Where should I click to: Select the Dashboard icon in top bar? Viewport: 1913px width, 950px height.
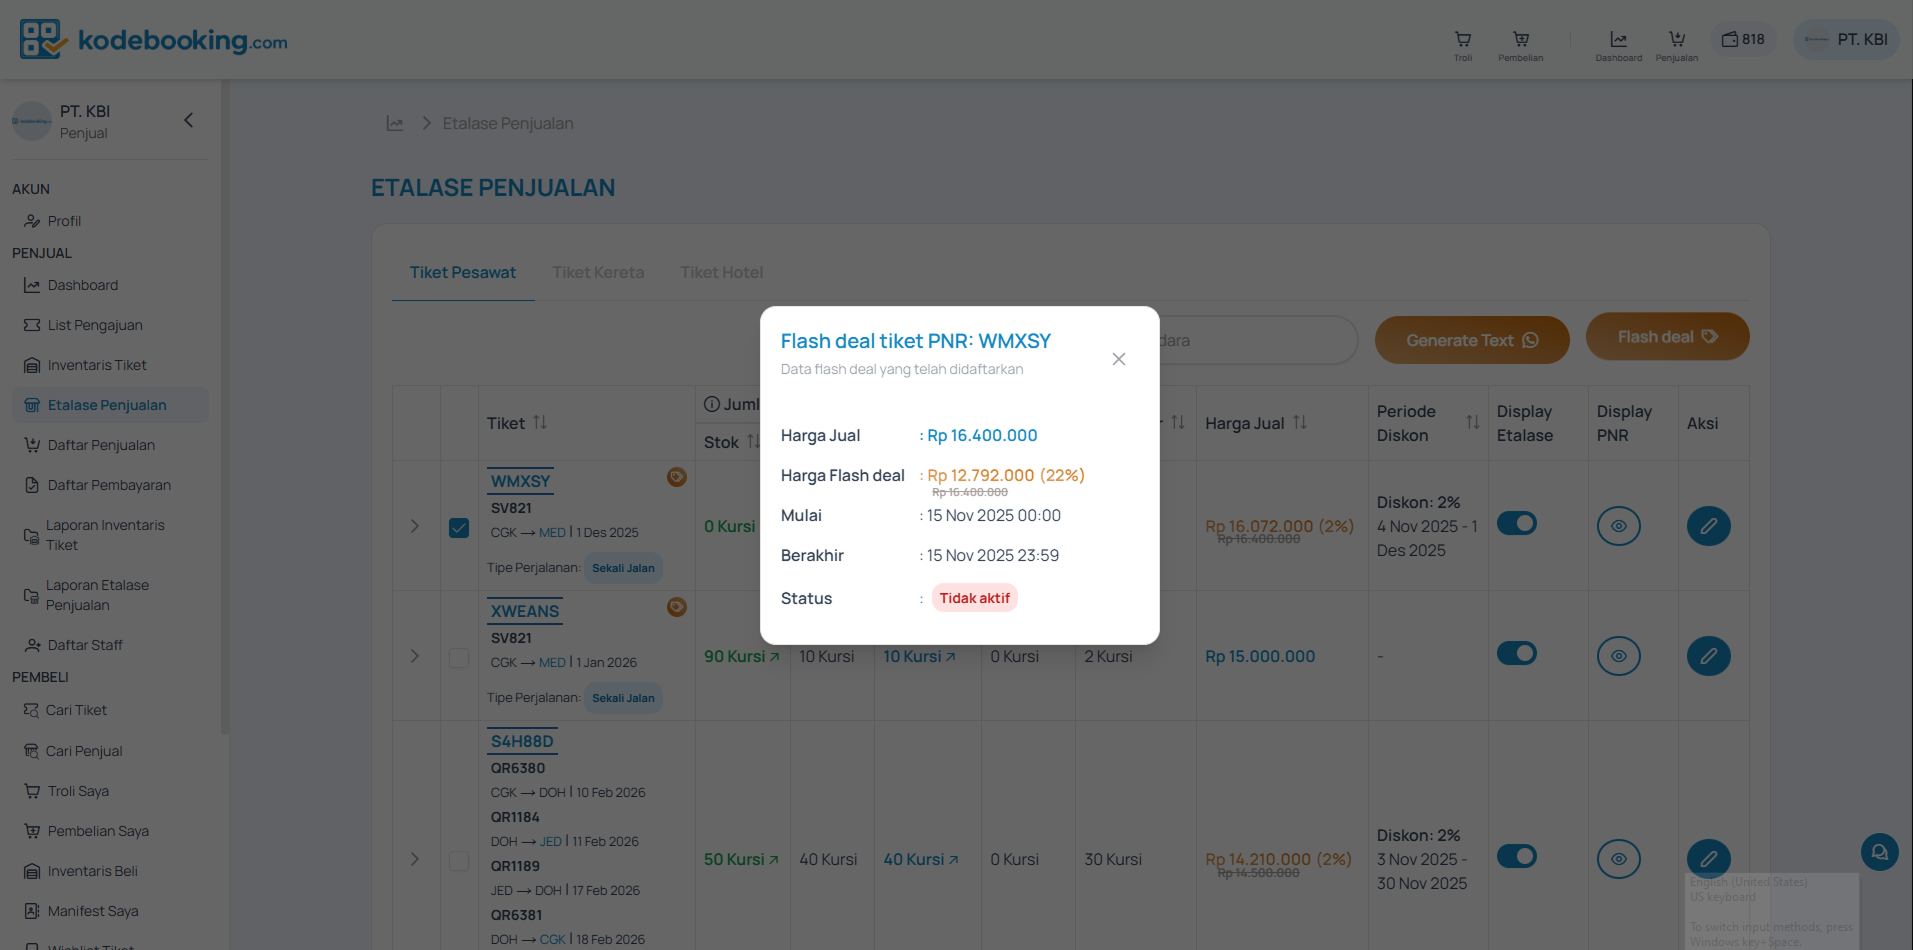pos(1618,40)
